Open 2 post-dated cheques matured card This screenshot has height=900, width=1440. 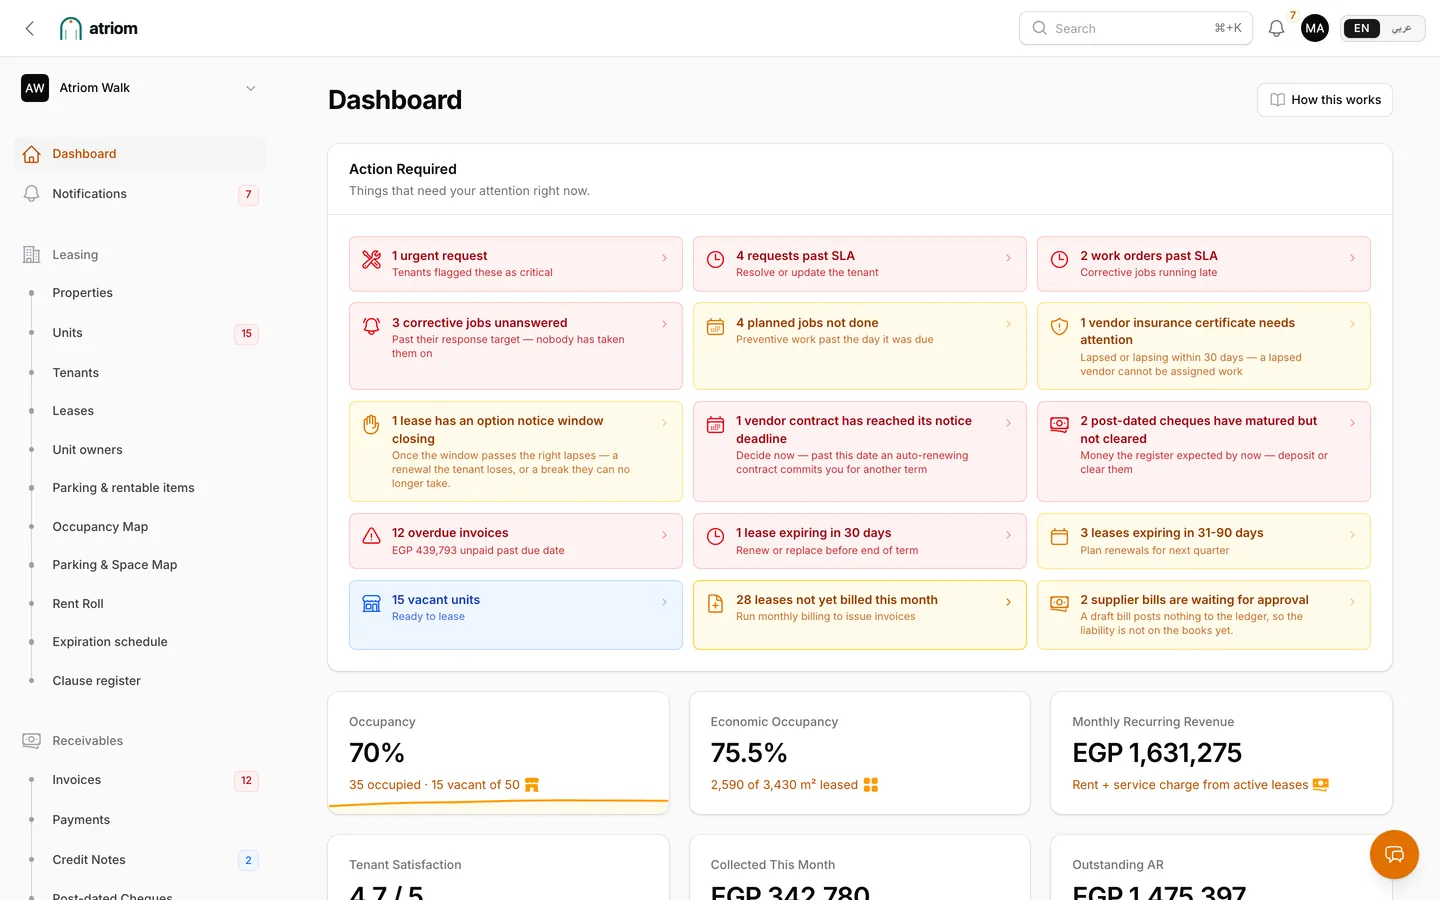click(x=1203, y=451)
